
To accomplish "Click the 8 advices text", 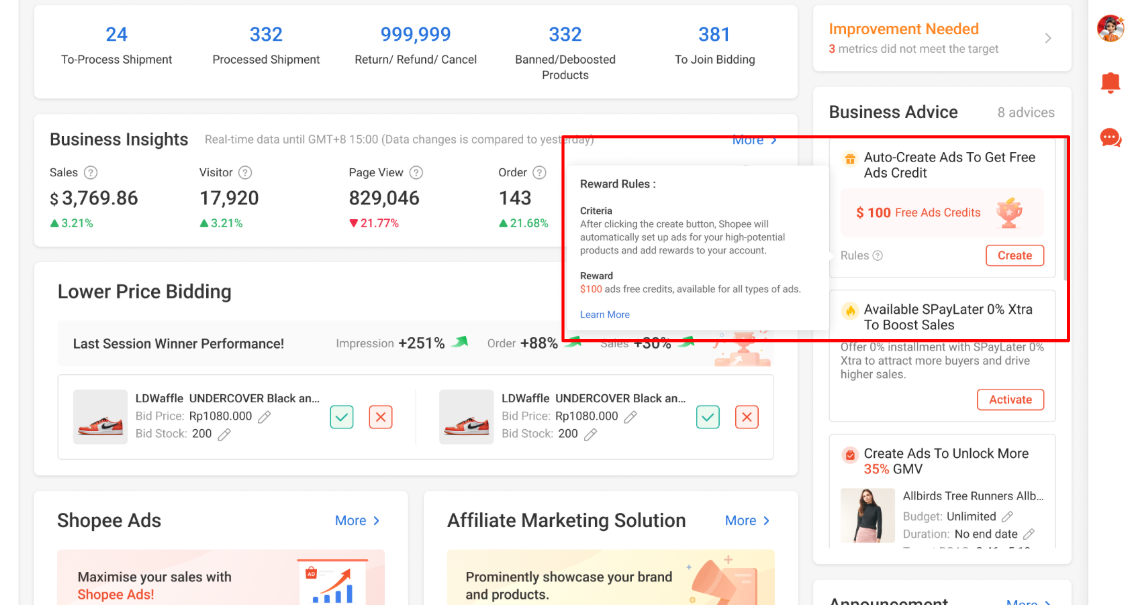I will pyautogui.click(x=1026, y=113).
